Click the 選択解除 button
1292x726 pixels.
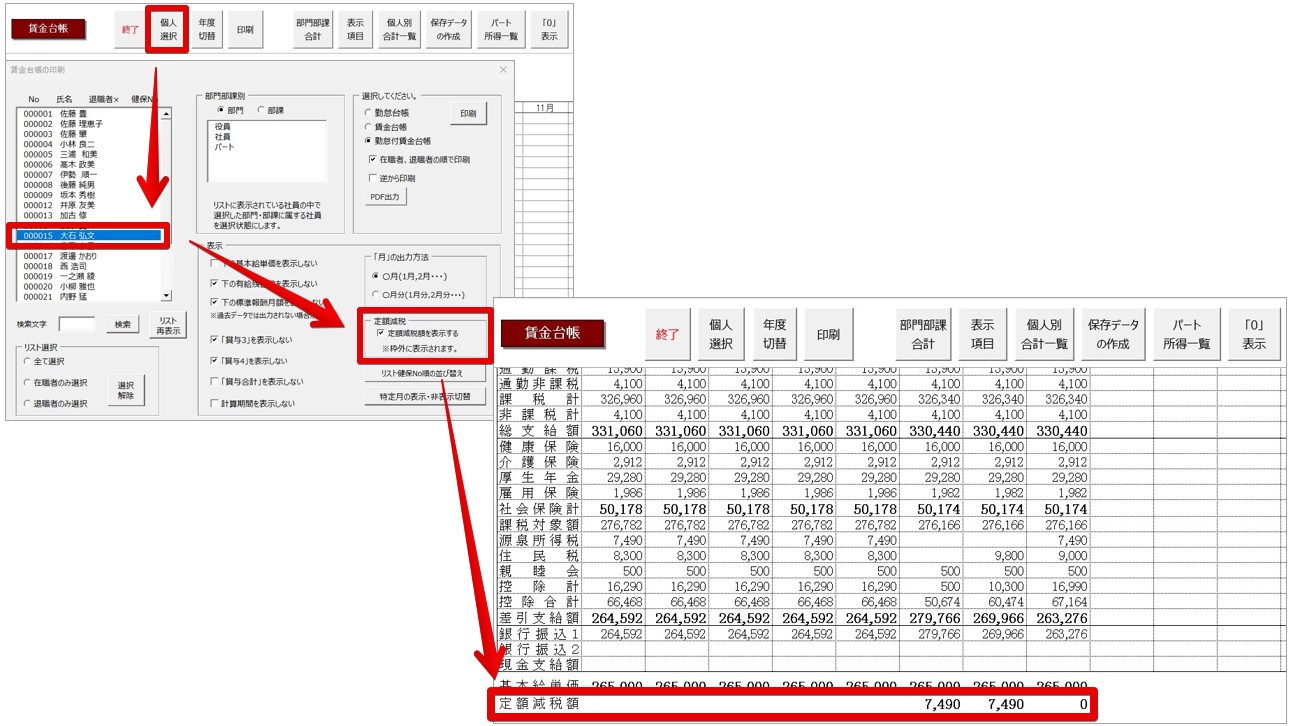pos(125,390)
